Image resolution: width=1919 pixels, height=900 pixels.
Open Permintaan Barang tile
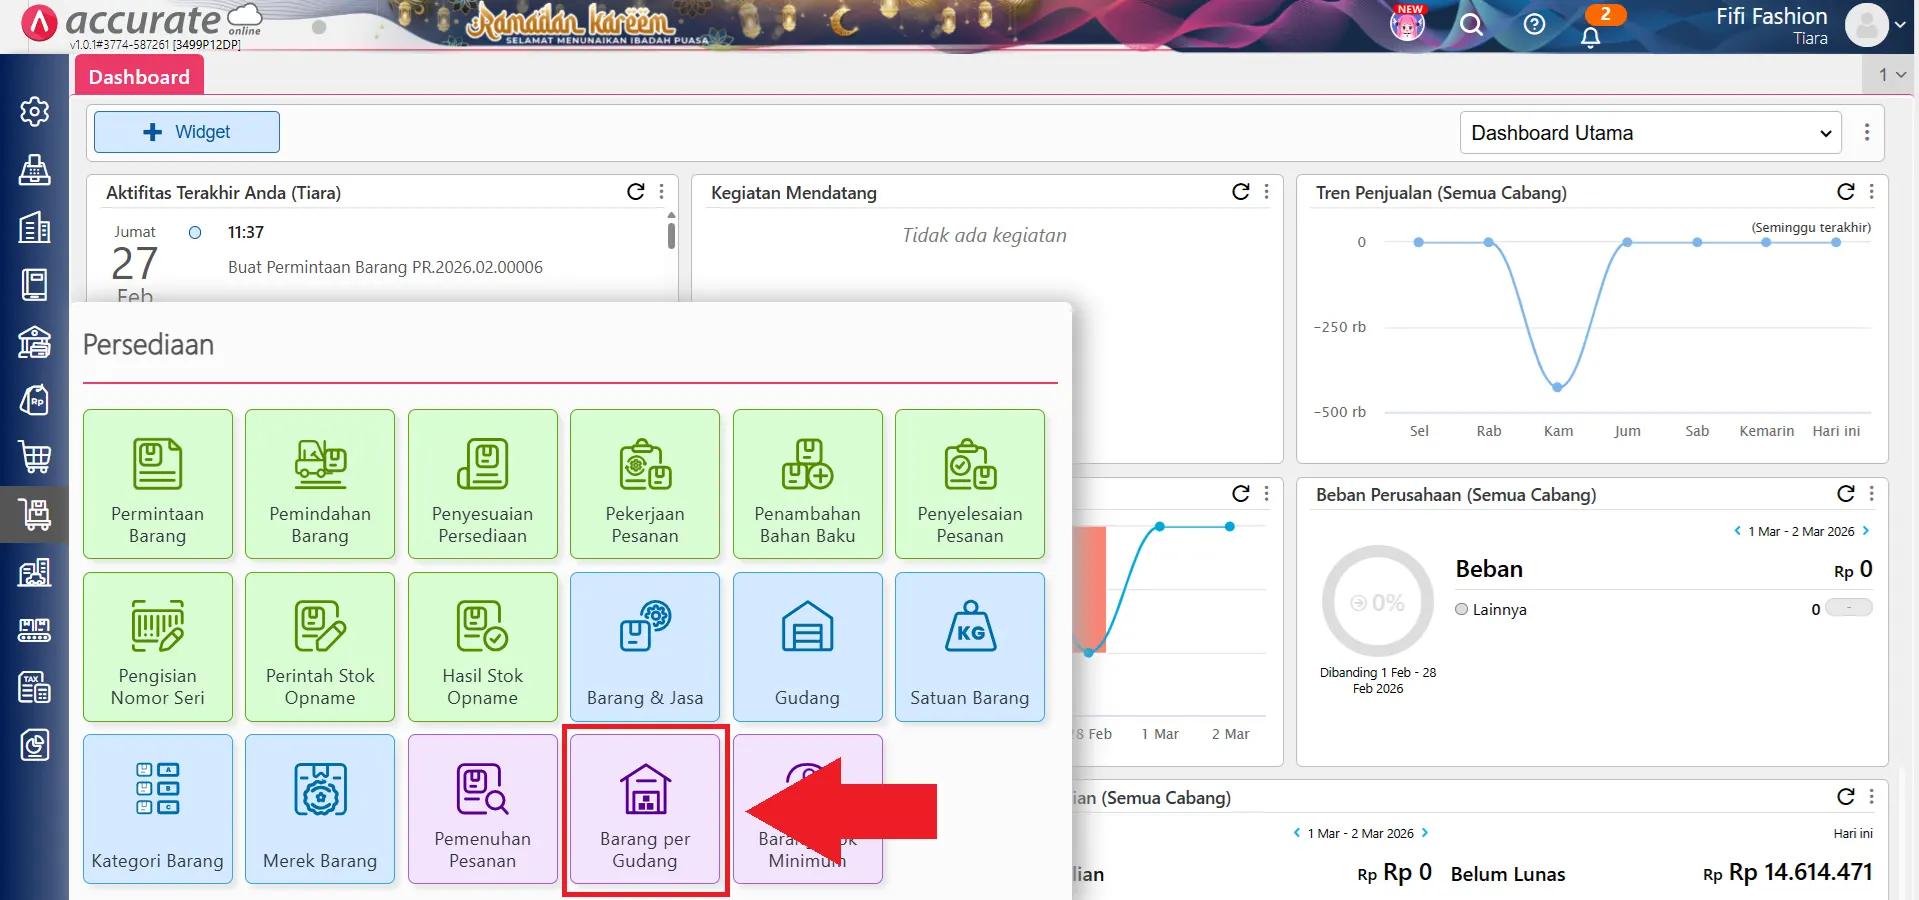[x=158, y=484]
